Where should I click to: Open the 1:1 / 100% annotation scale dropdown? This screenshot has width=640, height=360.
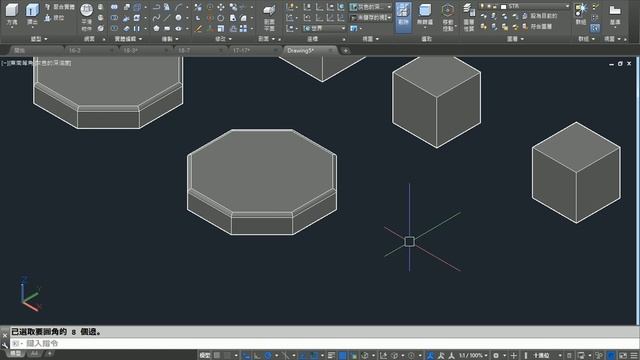pyautogui.click(x=473, y=356)
